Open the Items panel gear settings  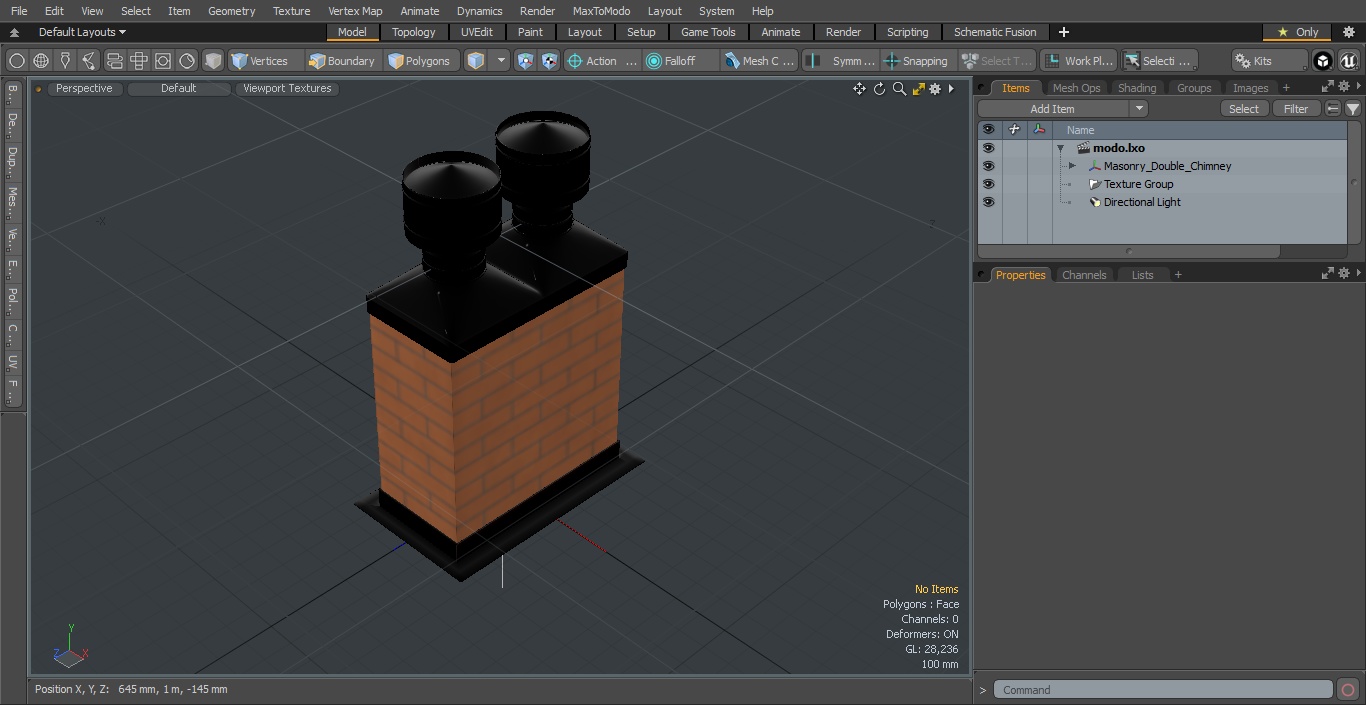[x=1344, y=88]
